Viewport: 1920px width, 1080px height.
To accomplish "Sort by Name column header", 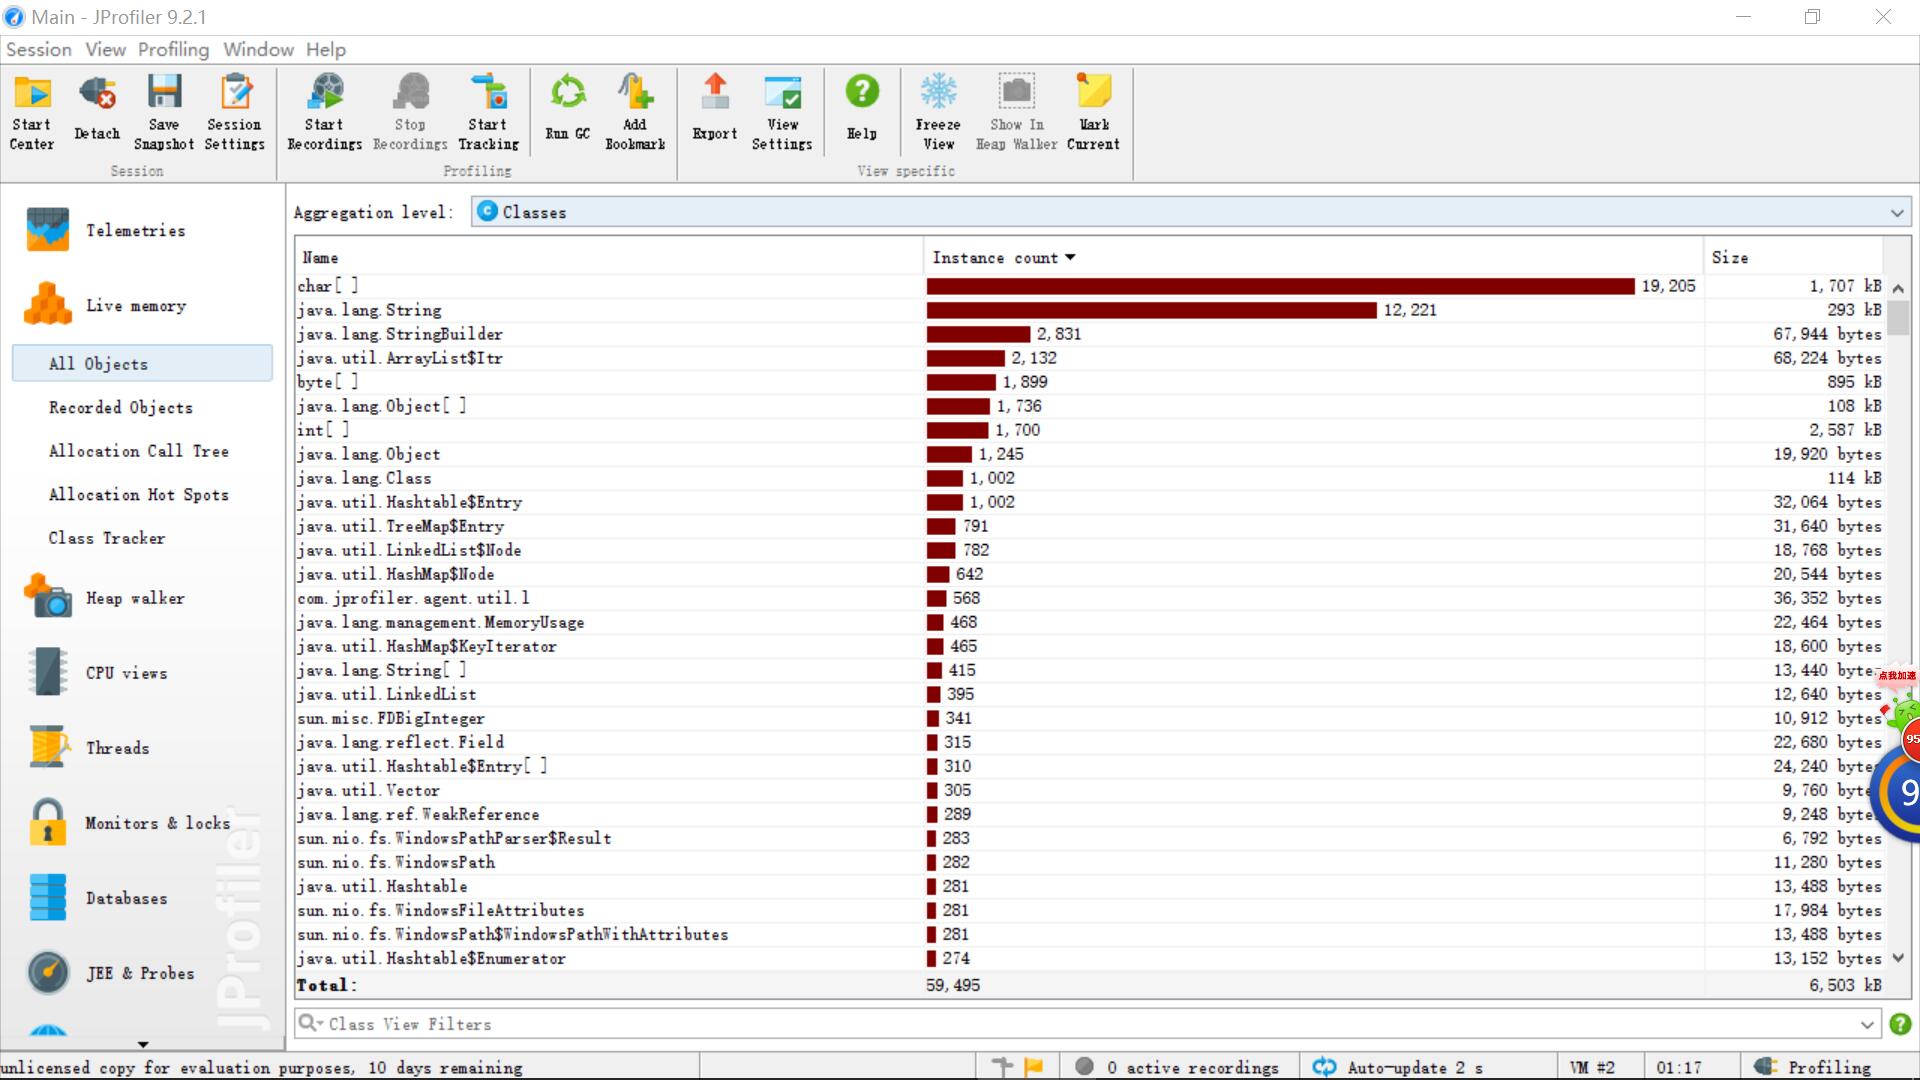I will (x=609, y=257).
